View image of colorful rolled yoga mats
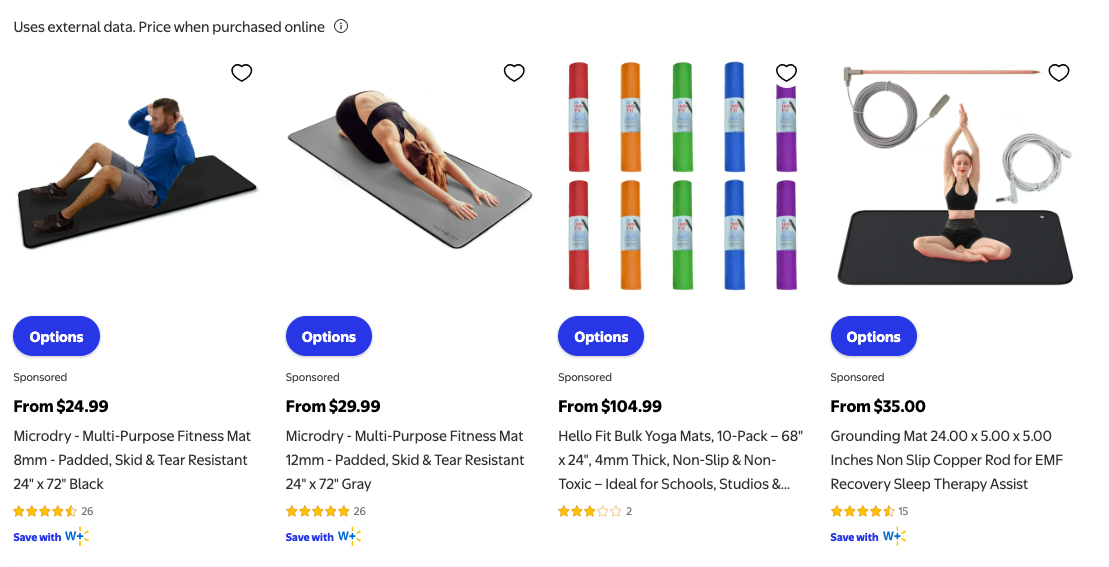This screenshot has width=1109, height=567. click(x=682, y=177)
